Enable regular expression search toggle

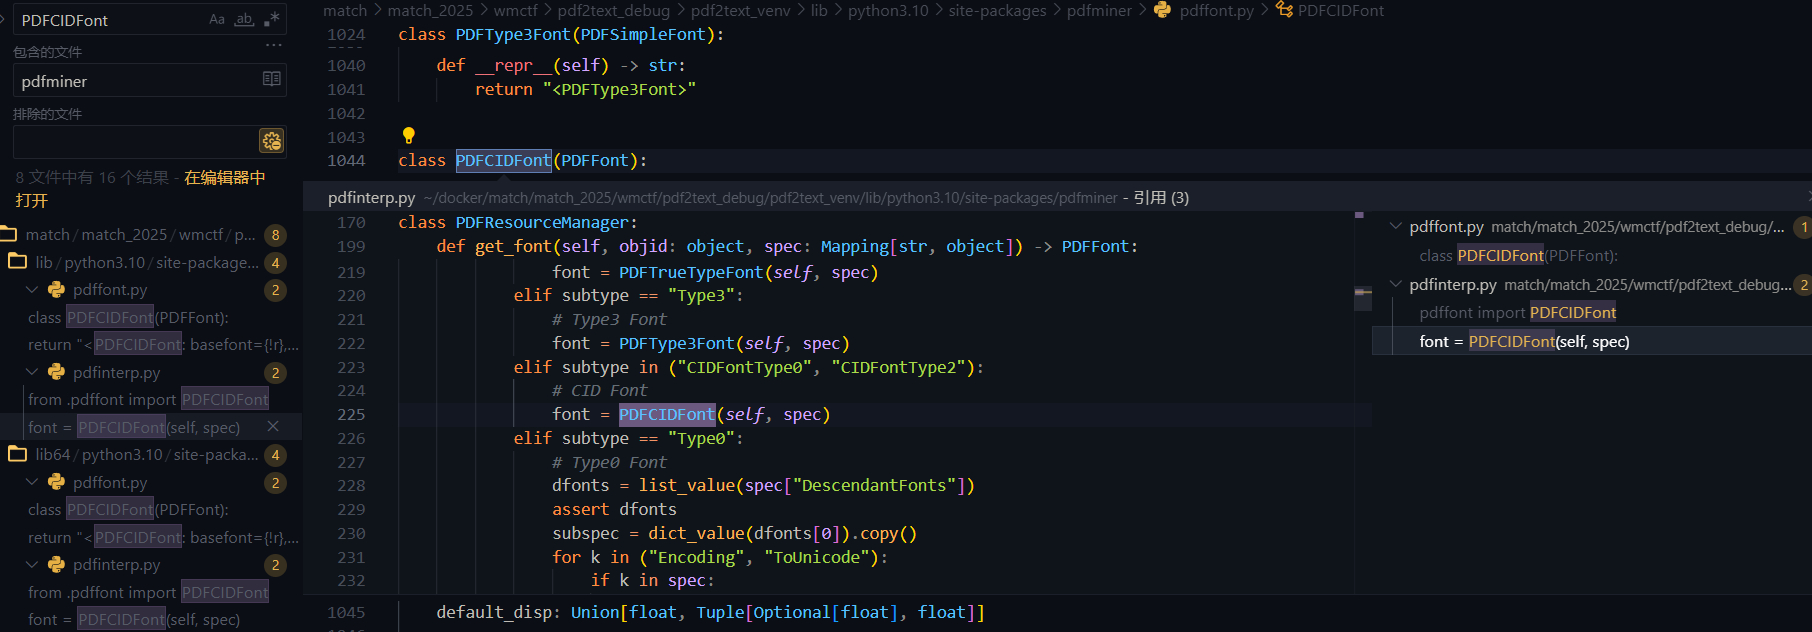(x=271, y=19)
